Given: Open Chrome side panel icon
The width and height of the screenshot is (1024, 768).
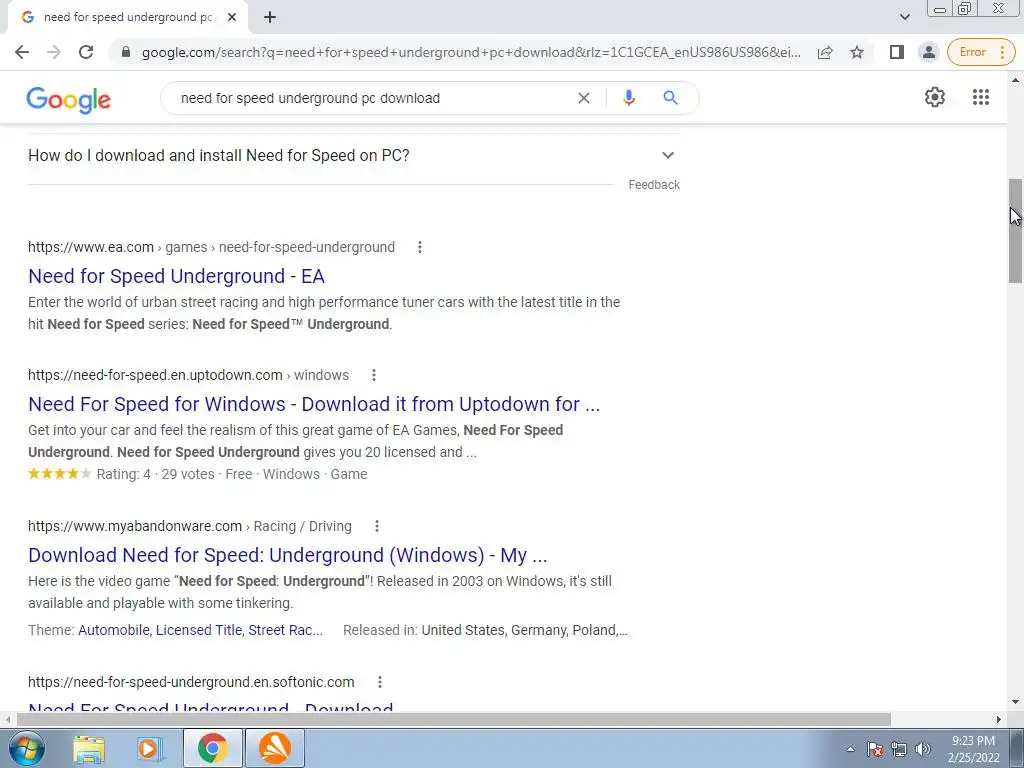Looking at the screenshot, I should pyautogui.click(x=897, y=52).
